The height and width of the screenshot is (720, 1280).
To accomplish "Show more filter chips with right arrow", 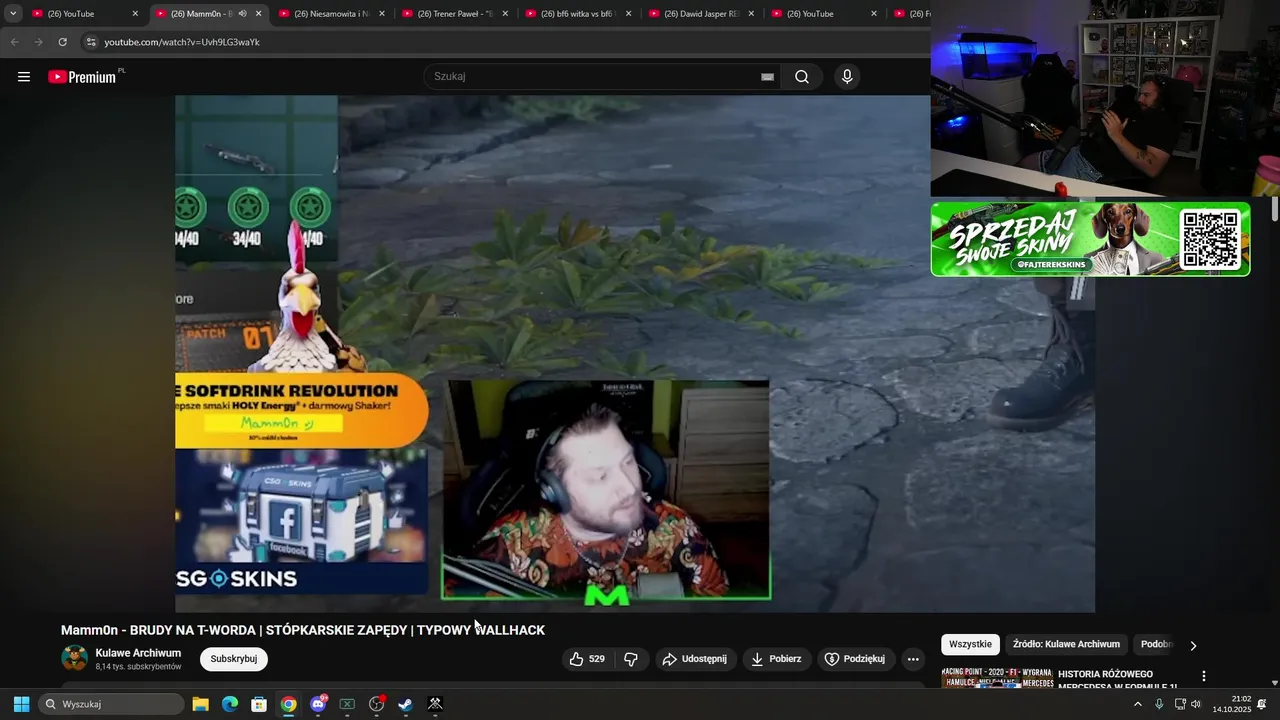I will click(x=1193, y=645).
